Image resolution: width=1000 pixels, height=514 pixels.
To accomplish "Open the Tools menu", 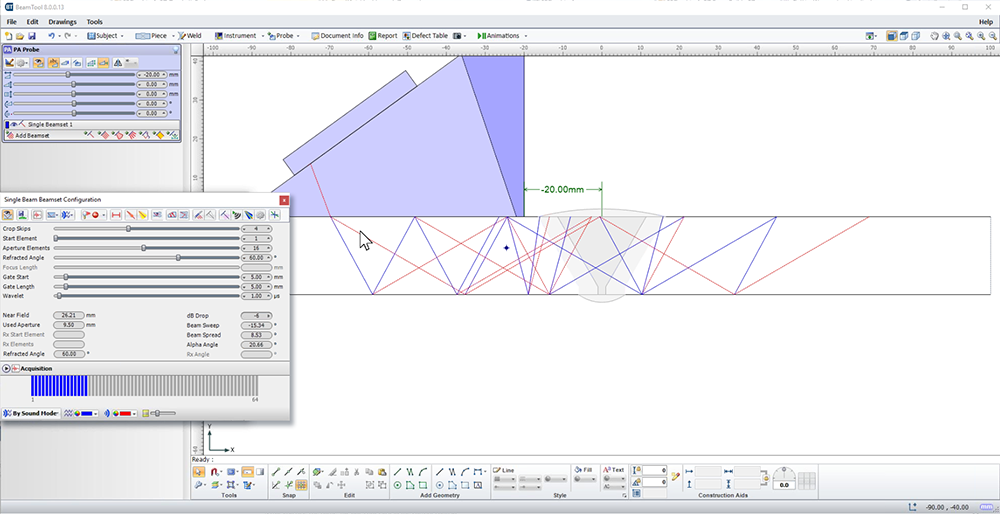I will pyautogui.click(x=94, y=21).
